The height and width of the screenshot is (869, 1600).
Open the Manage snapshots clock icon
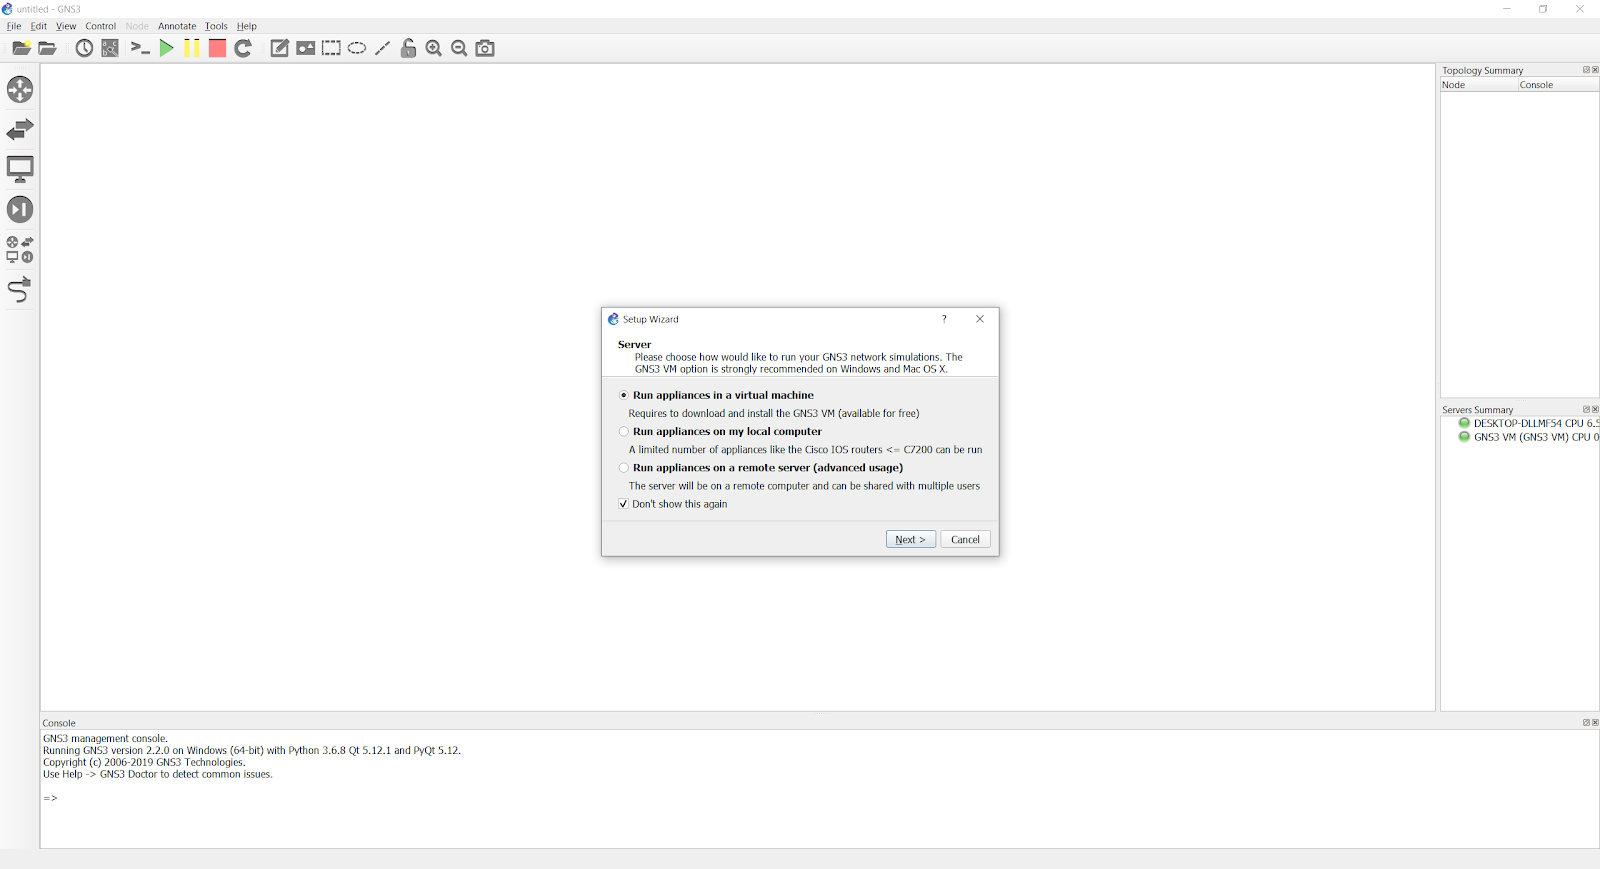pos(84,48)
